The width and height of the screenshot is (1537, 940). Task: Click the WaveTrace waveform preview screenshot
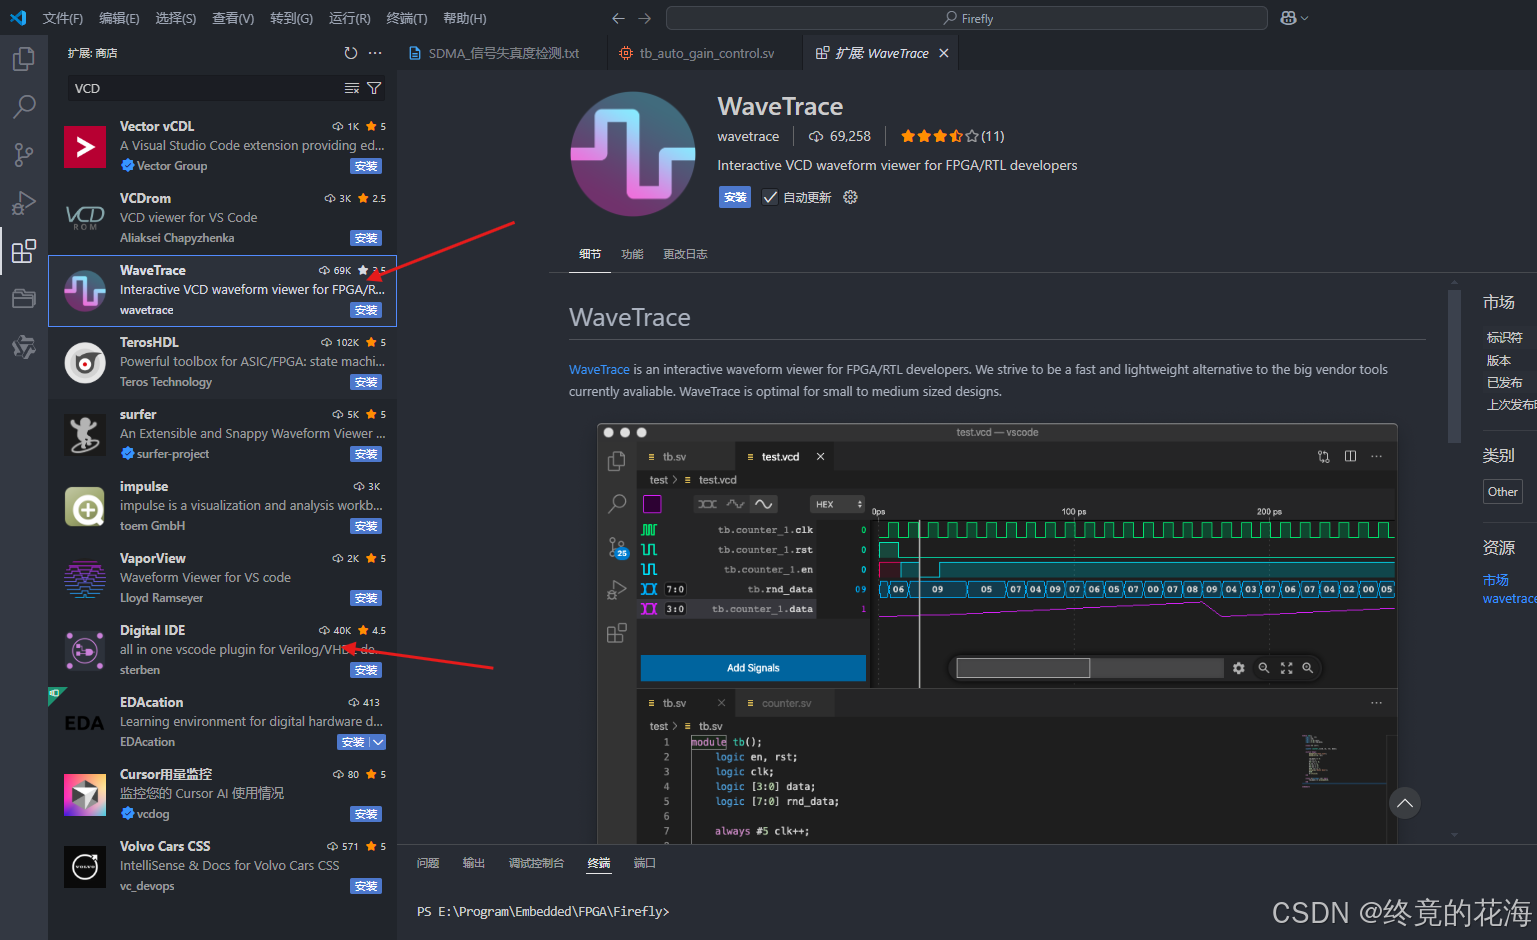(997, 634)
